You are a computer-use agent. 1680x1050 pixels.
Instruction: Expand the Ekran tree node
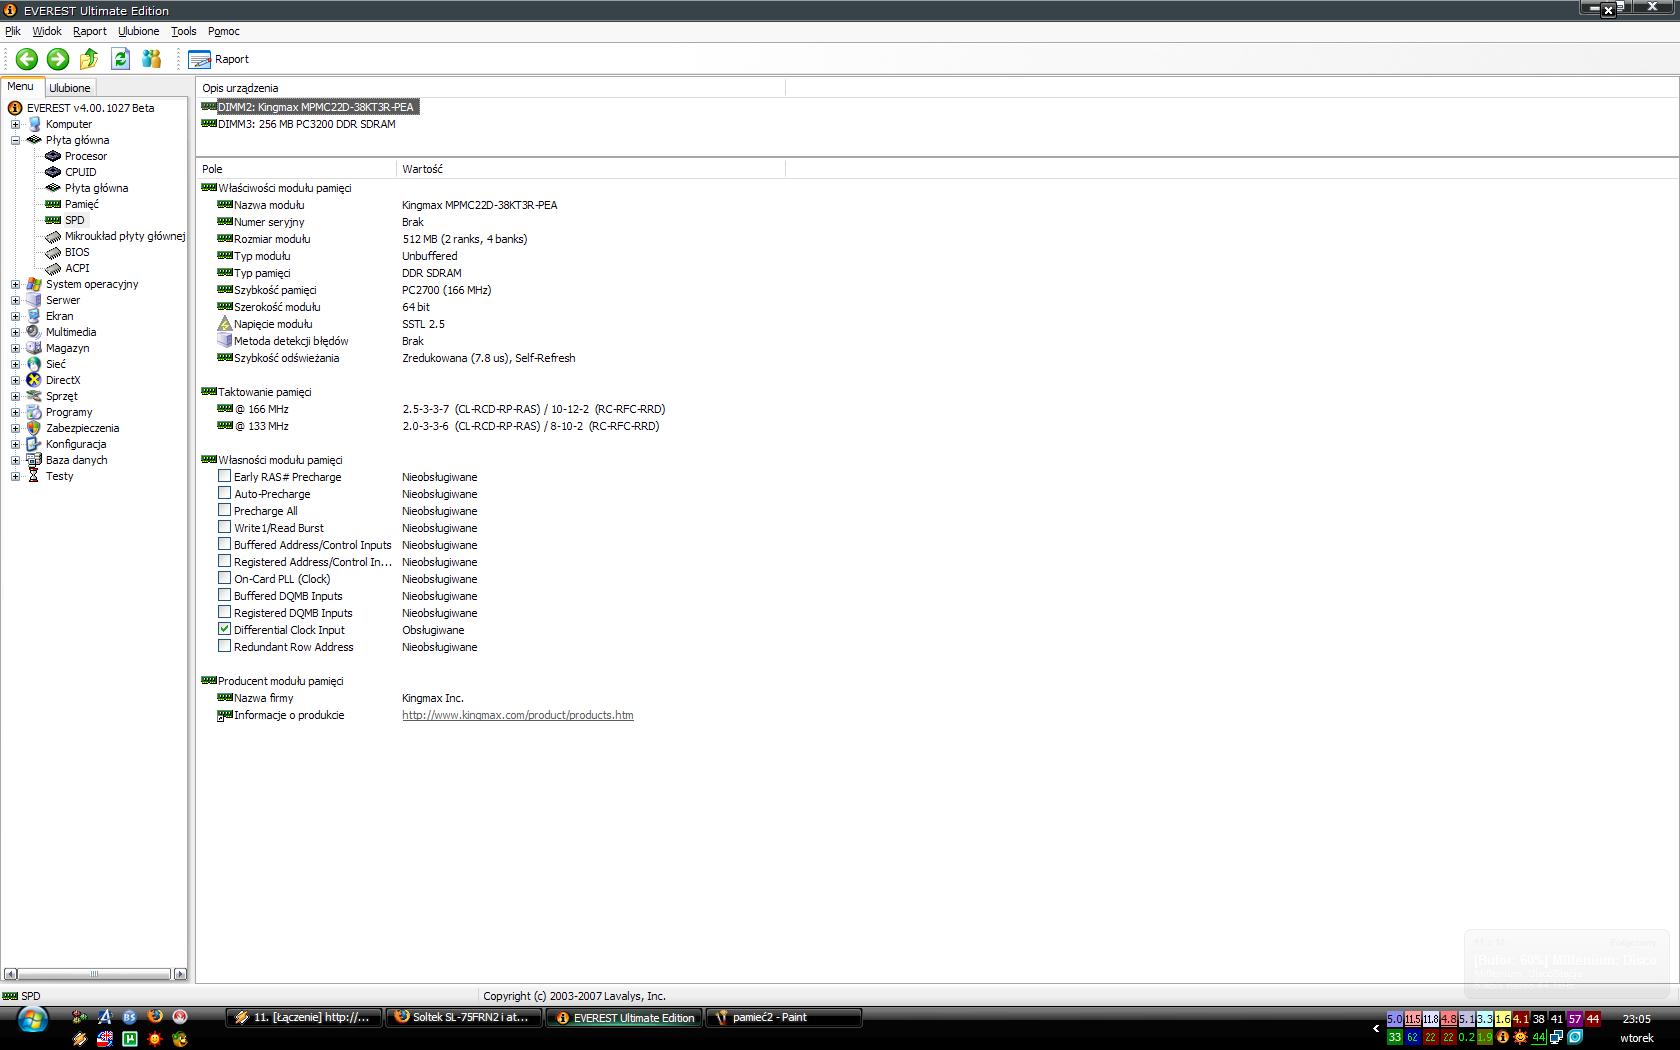point(15,316)
